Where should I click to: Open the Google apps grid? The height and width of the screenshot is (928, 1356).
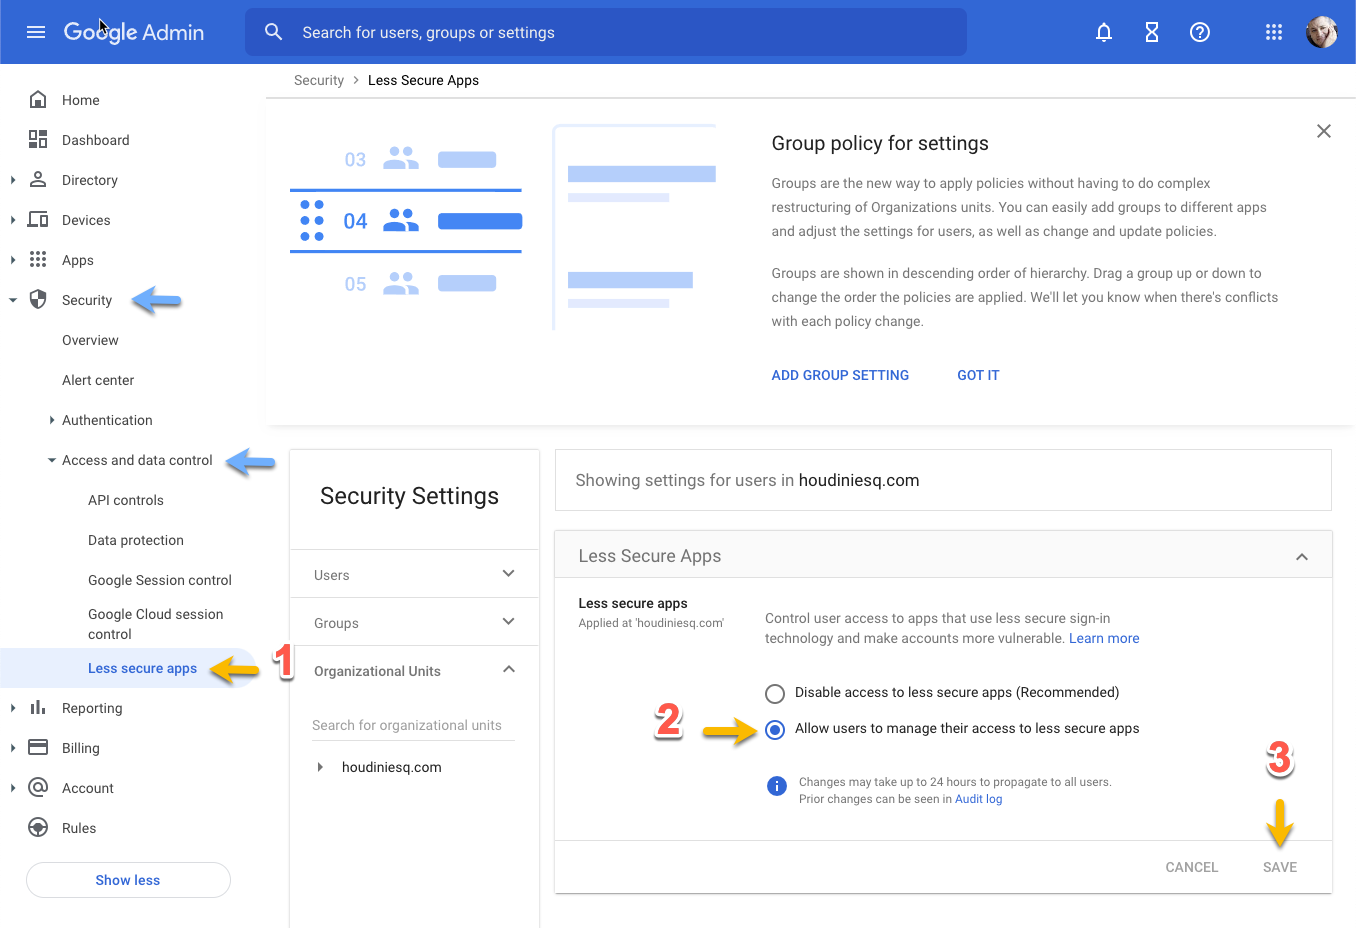click(1274, 32)
